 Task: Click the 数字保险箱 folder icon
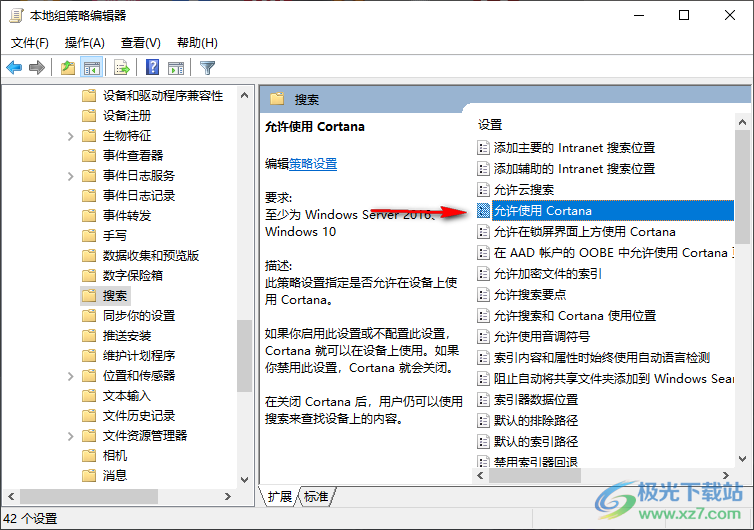89,276
